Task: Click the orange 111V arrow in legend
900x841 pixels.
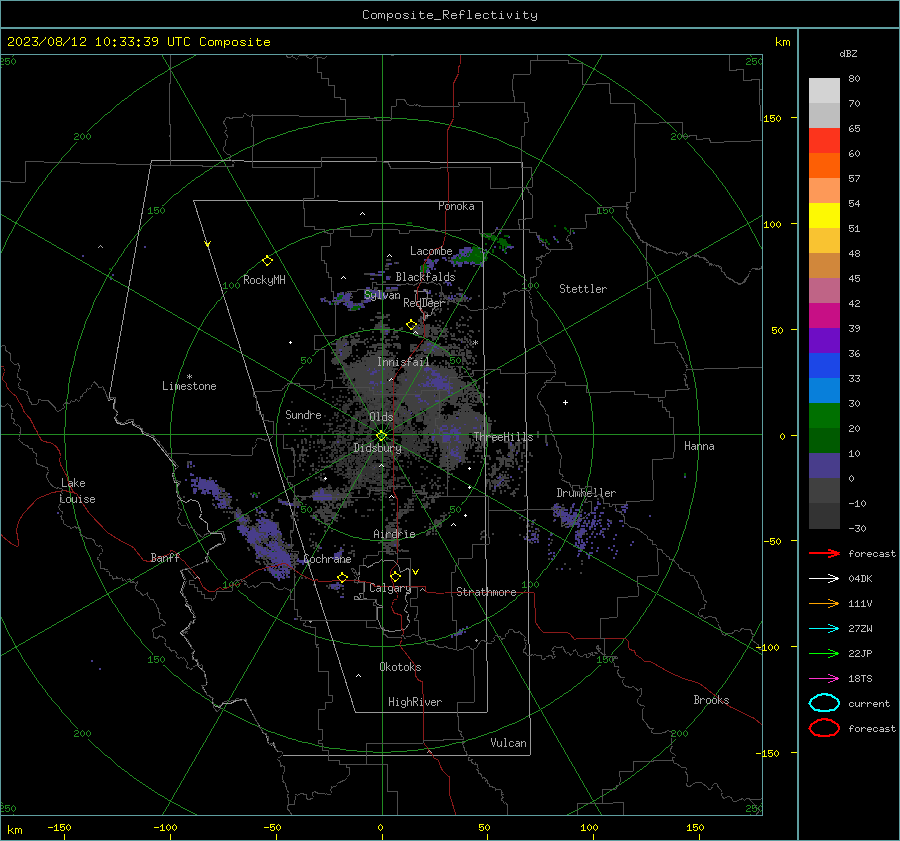Action: pyautogui.click(x=824, y=603)
